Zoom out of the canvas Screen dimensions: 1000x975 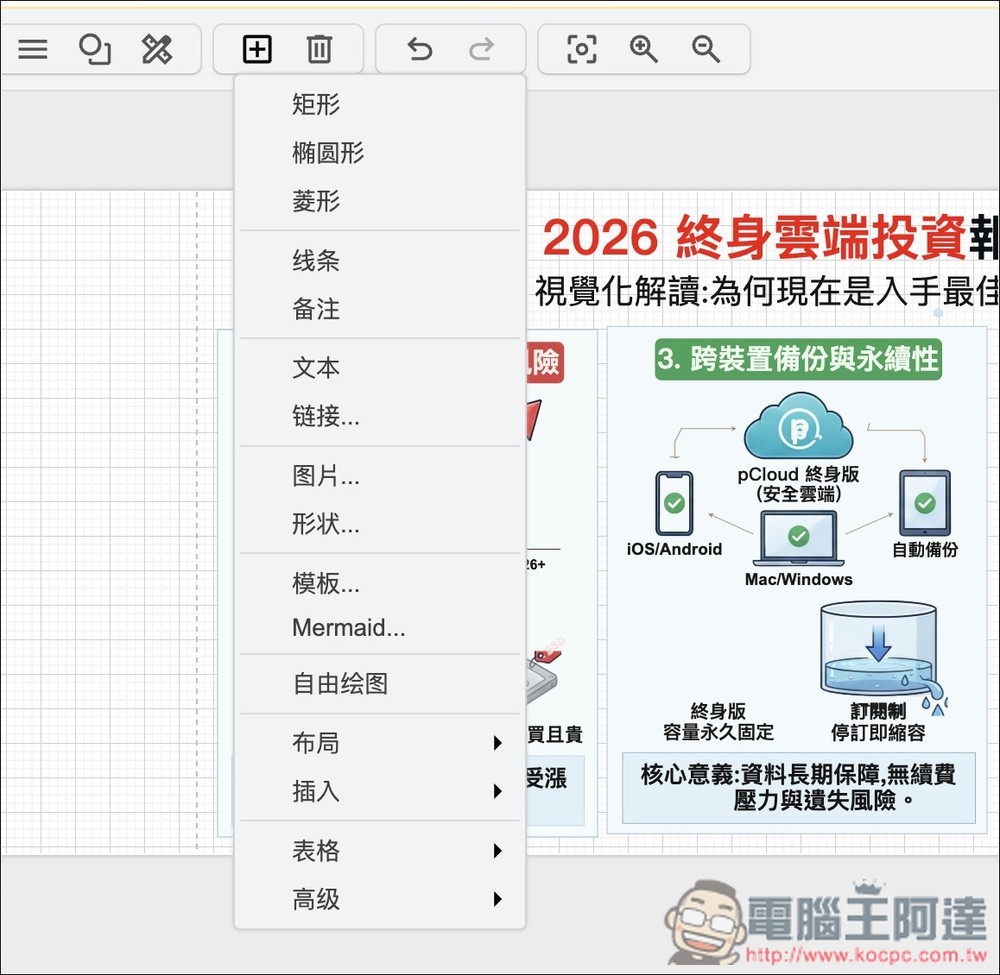coord(705,49)
